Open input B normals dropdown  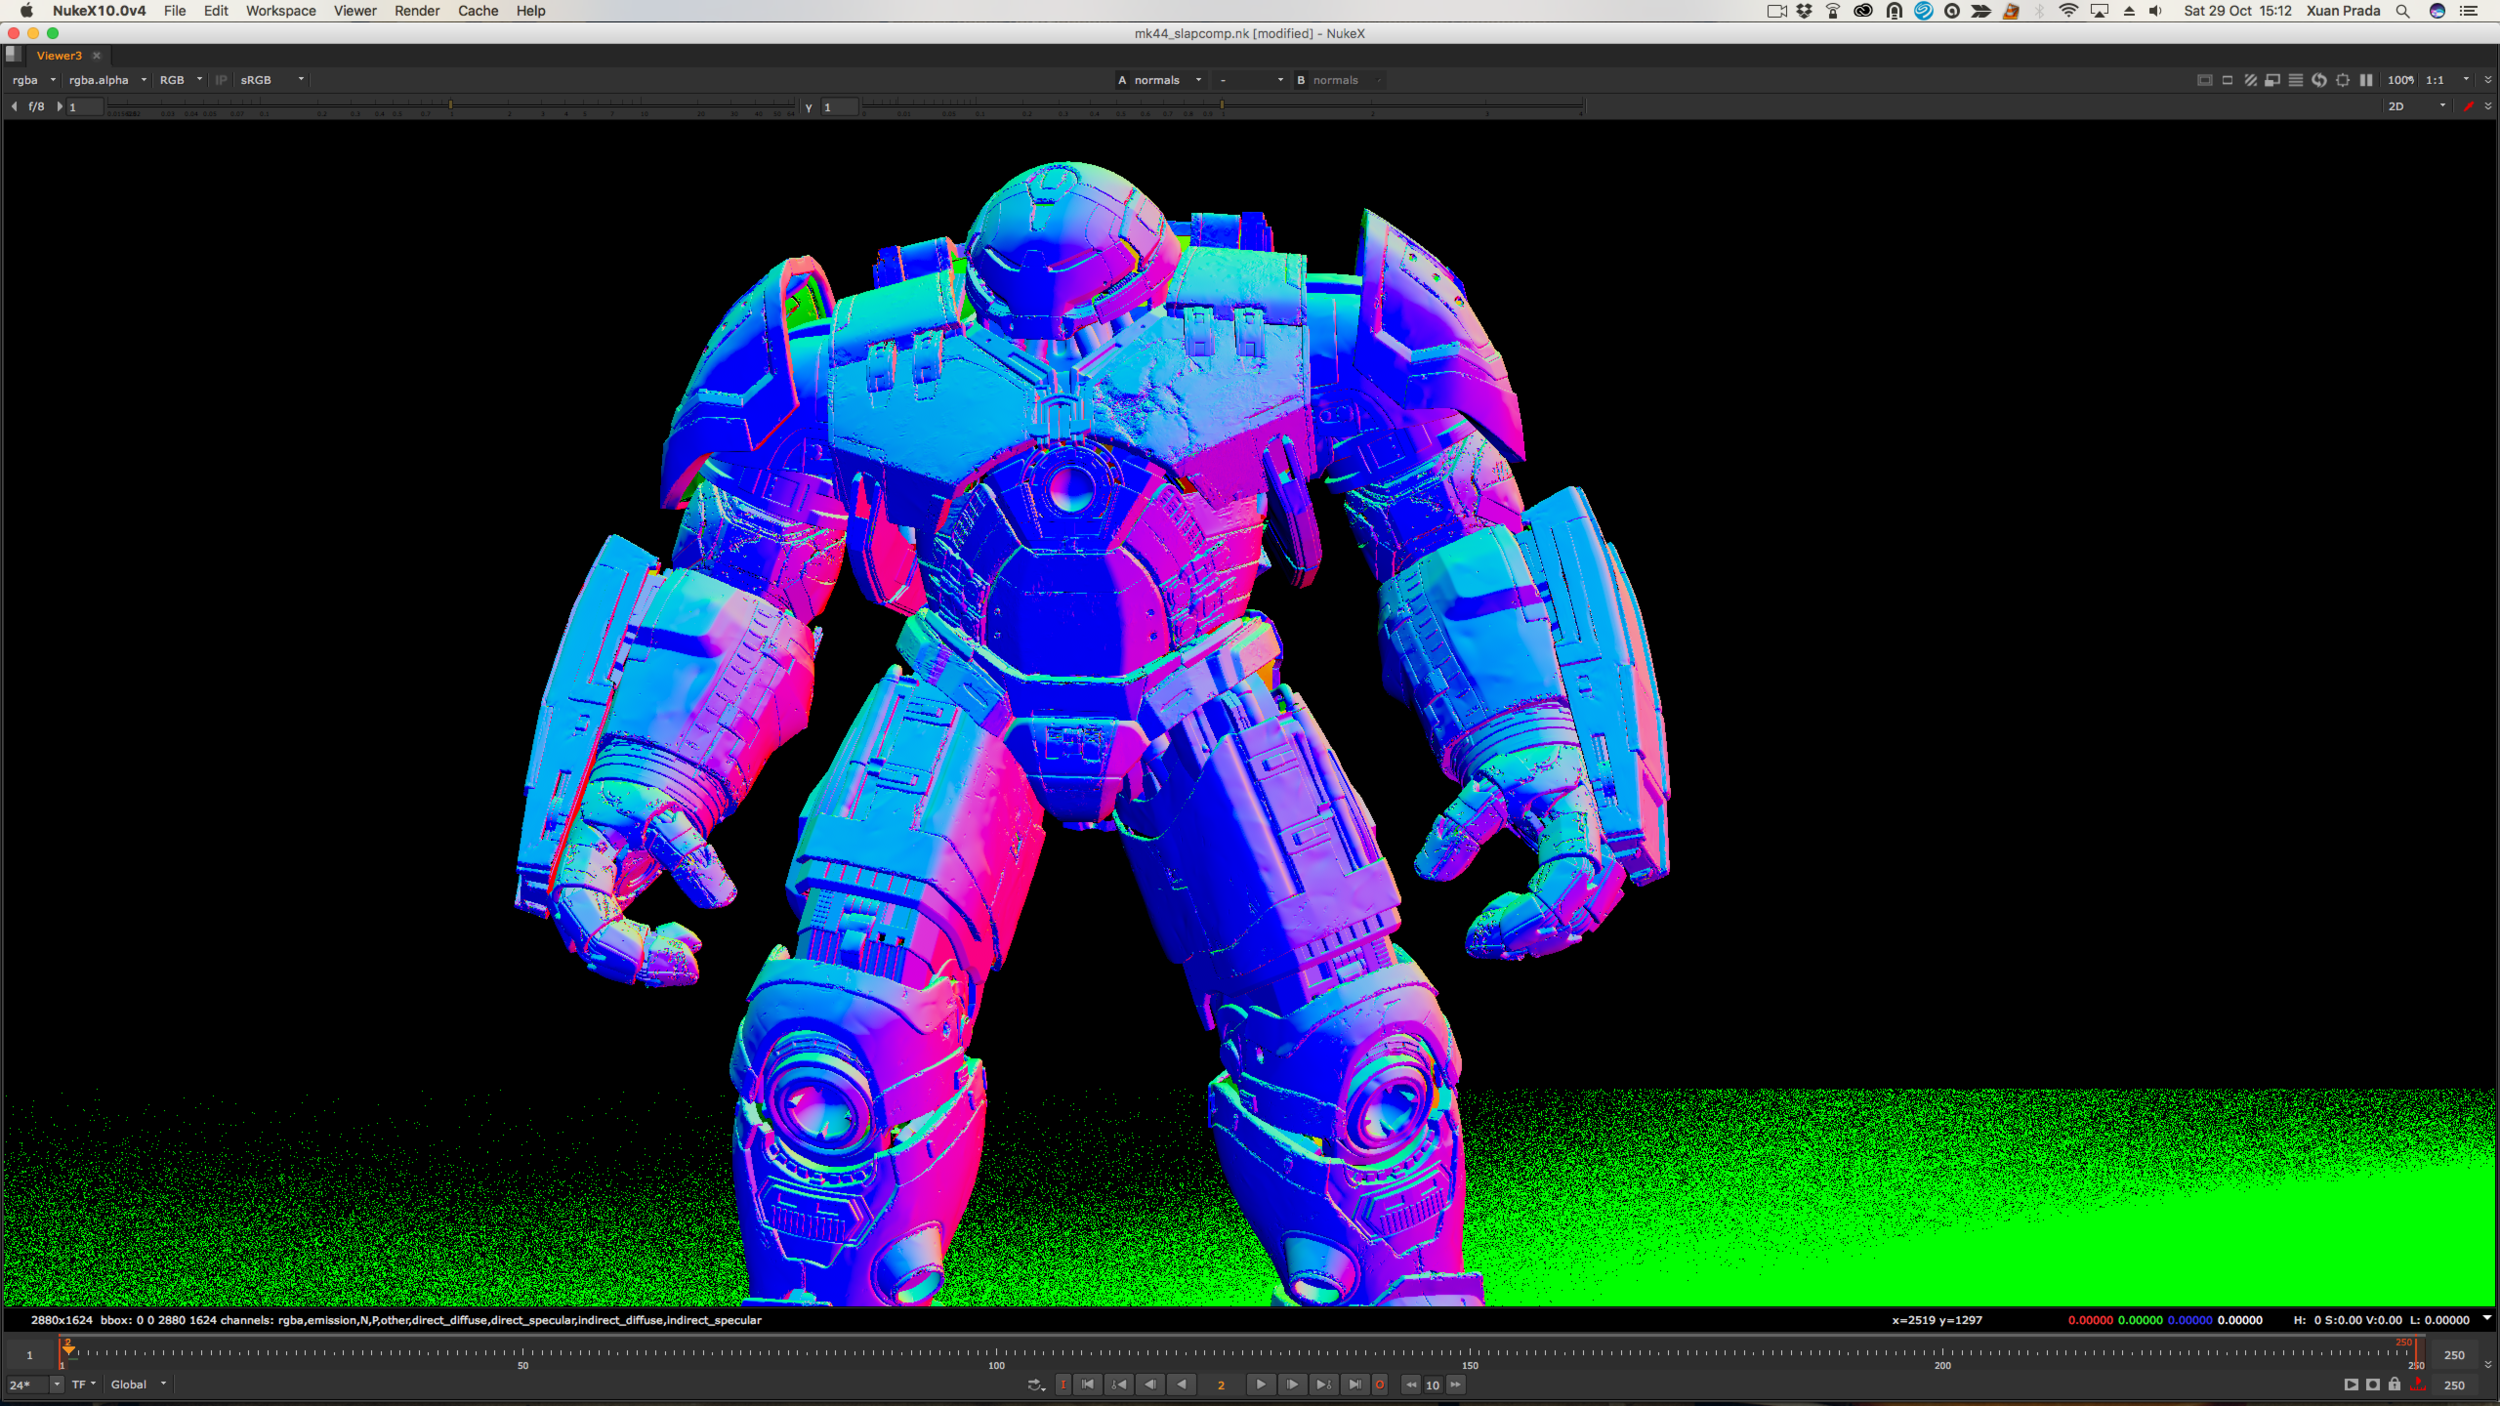(1347, 80)
